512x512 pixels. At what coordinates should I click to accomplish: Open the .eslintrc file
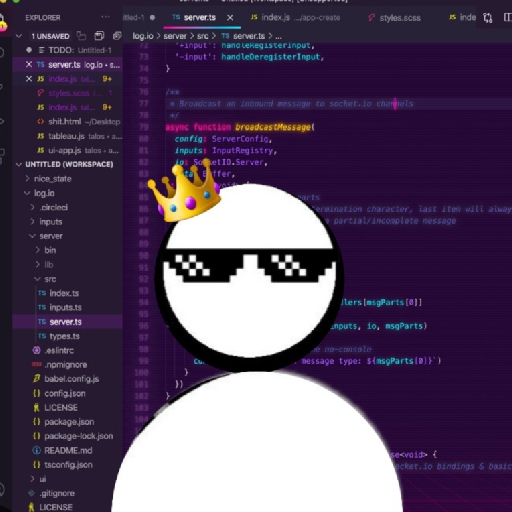(x=59, y=350)
